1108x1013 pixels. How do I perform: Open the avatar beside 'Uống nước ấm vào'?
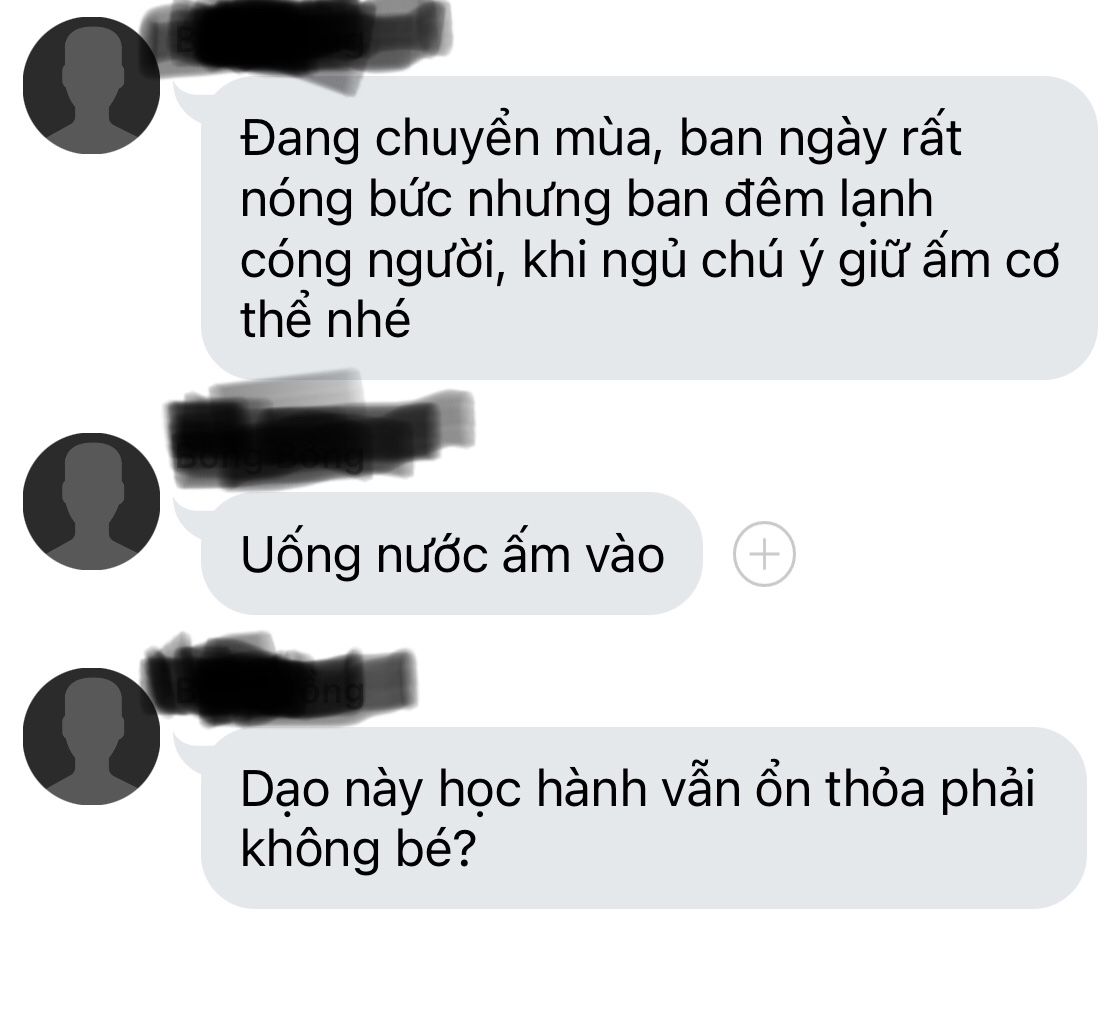click(x=91, y=502)
